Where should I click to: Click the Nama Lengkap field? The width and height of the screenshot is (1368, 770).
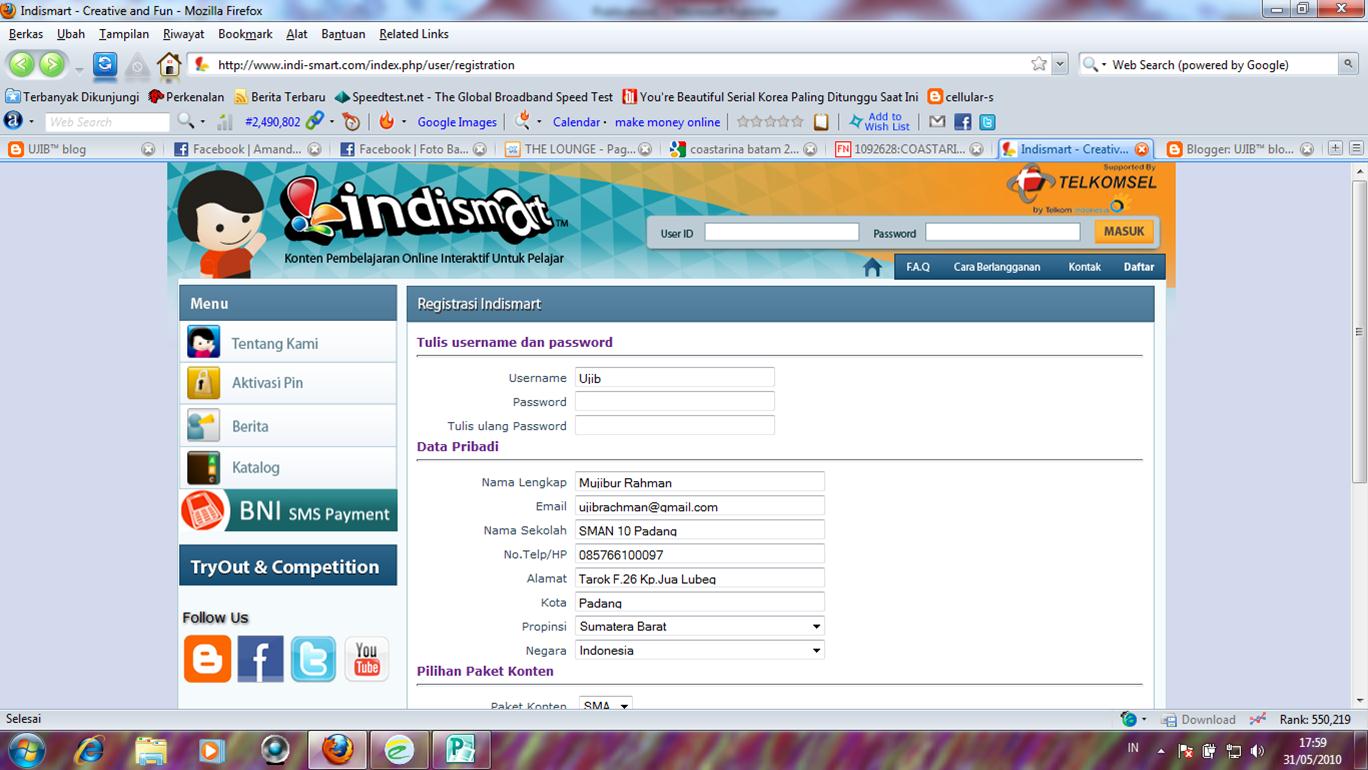(x=699, y=482)
